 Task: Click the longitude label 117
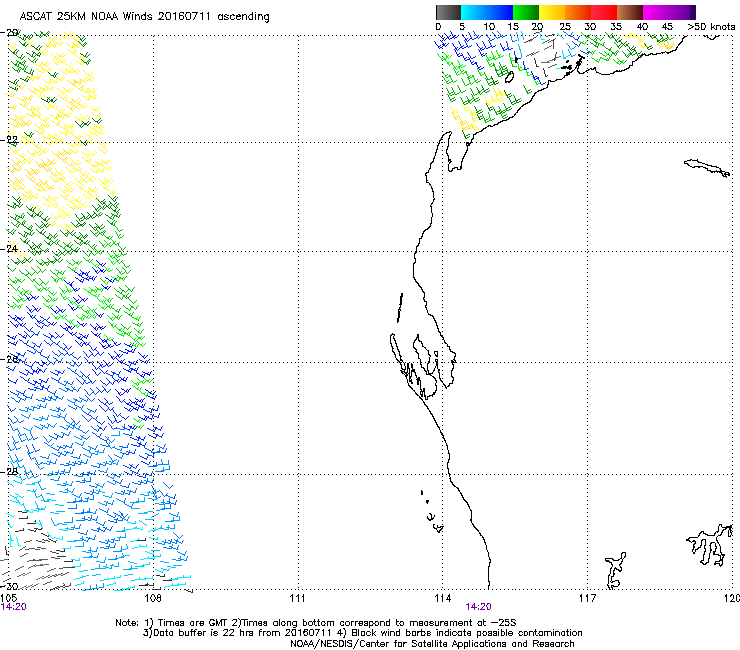[587, 599]
